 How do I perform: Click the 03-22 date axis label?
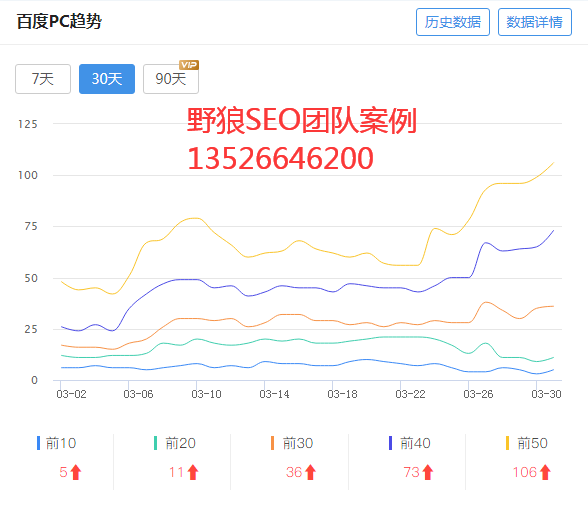(x=410, y=394)
